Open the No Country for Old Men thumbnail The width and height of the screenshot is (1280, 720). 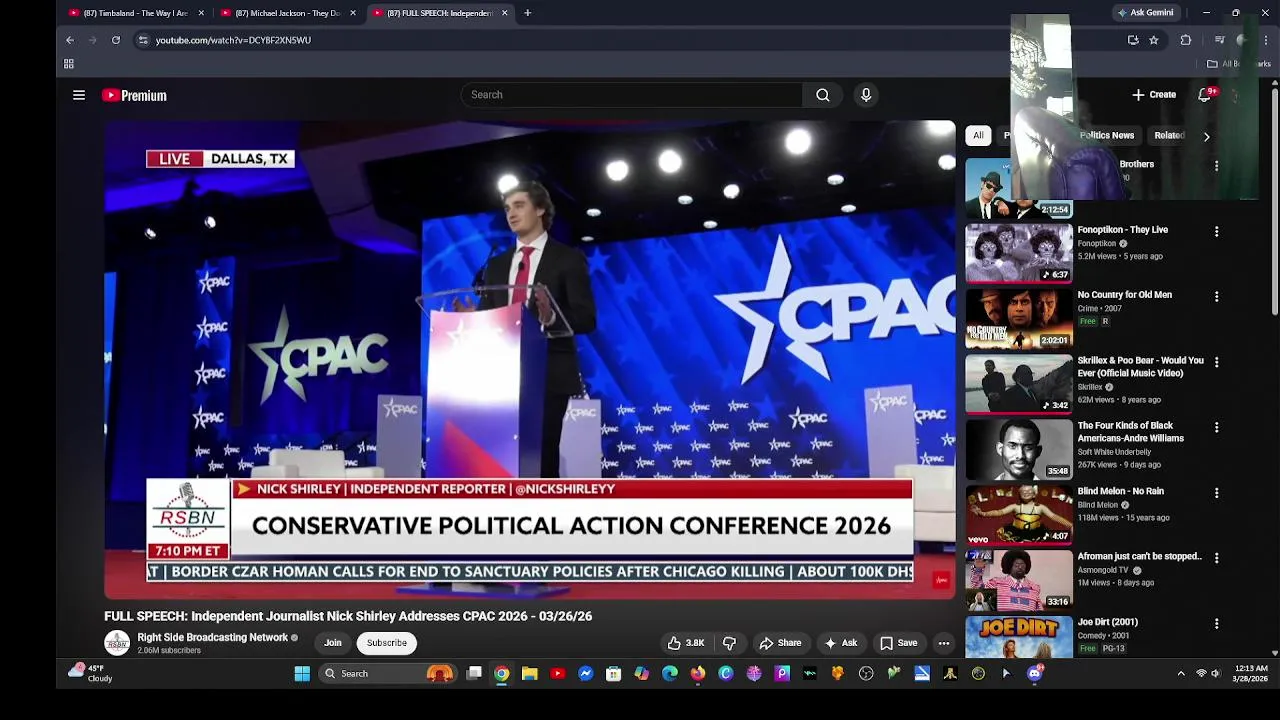click(1018, 319)
